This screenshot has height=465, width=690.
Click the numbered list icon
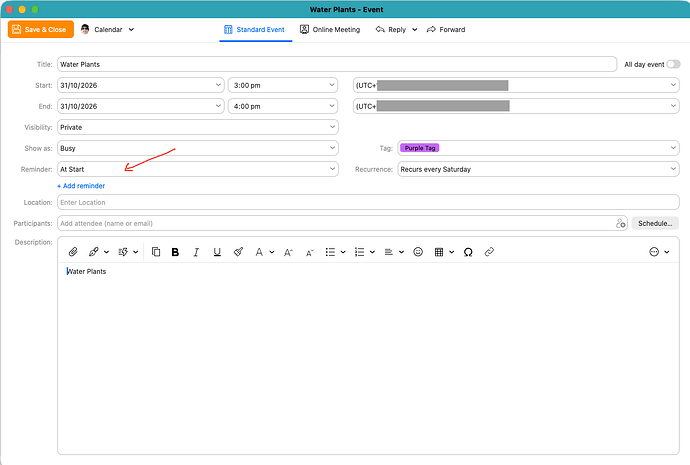pyautogui.click(x=360, y=252)
